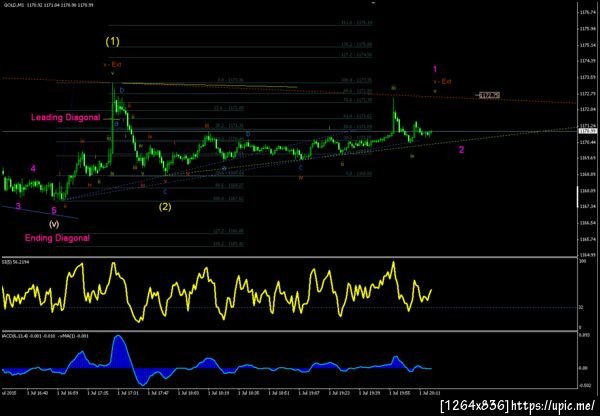
Task: Click the "Leading Diagonal" pink annotation
Action: click(x=65, y=117)
